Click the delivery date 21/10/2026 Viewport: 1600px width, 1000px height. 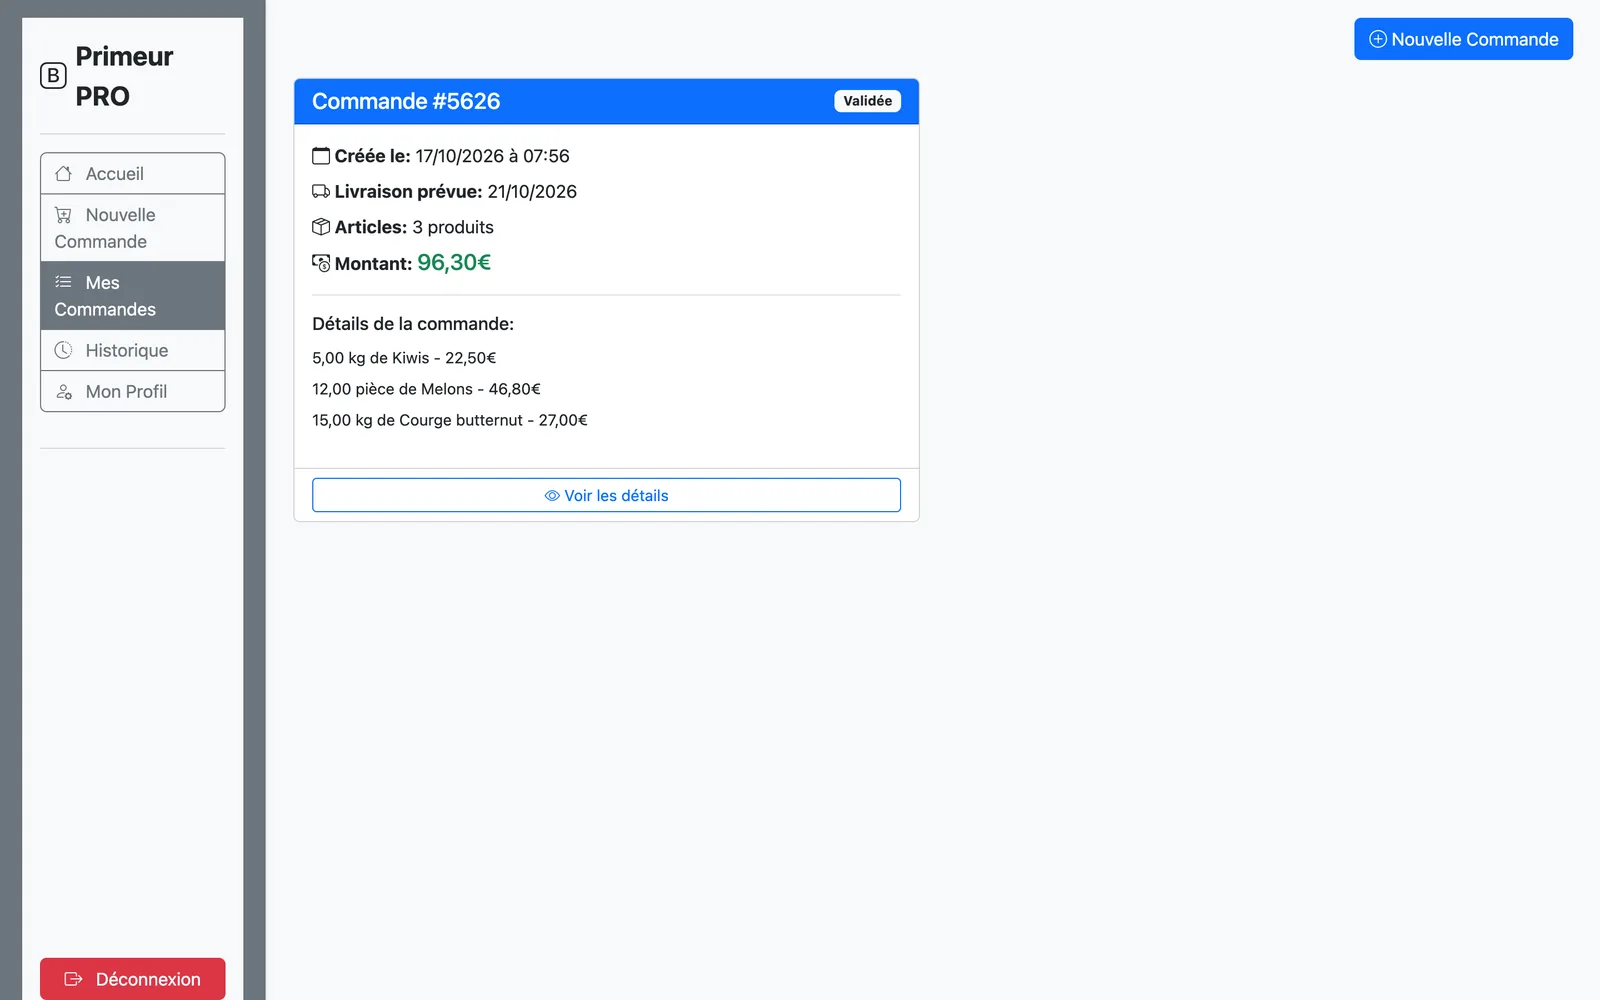pyautogui.click(x=532, y=191)
